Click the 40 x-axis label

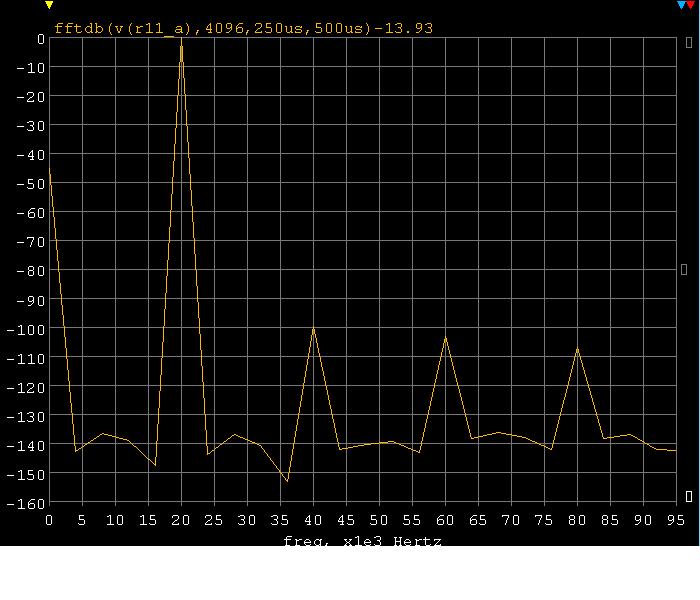pos(313,520)
